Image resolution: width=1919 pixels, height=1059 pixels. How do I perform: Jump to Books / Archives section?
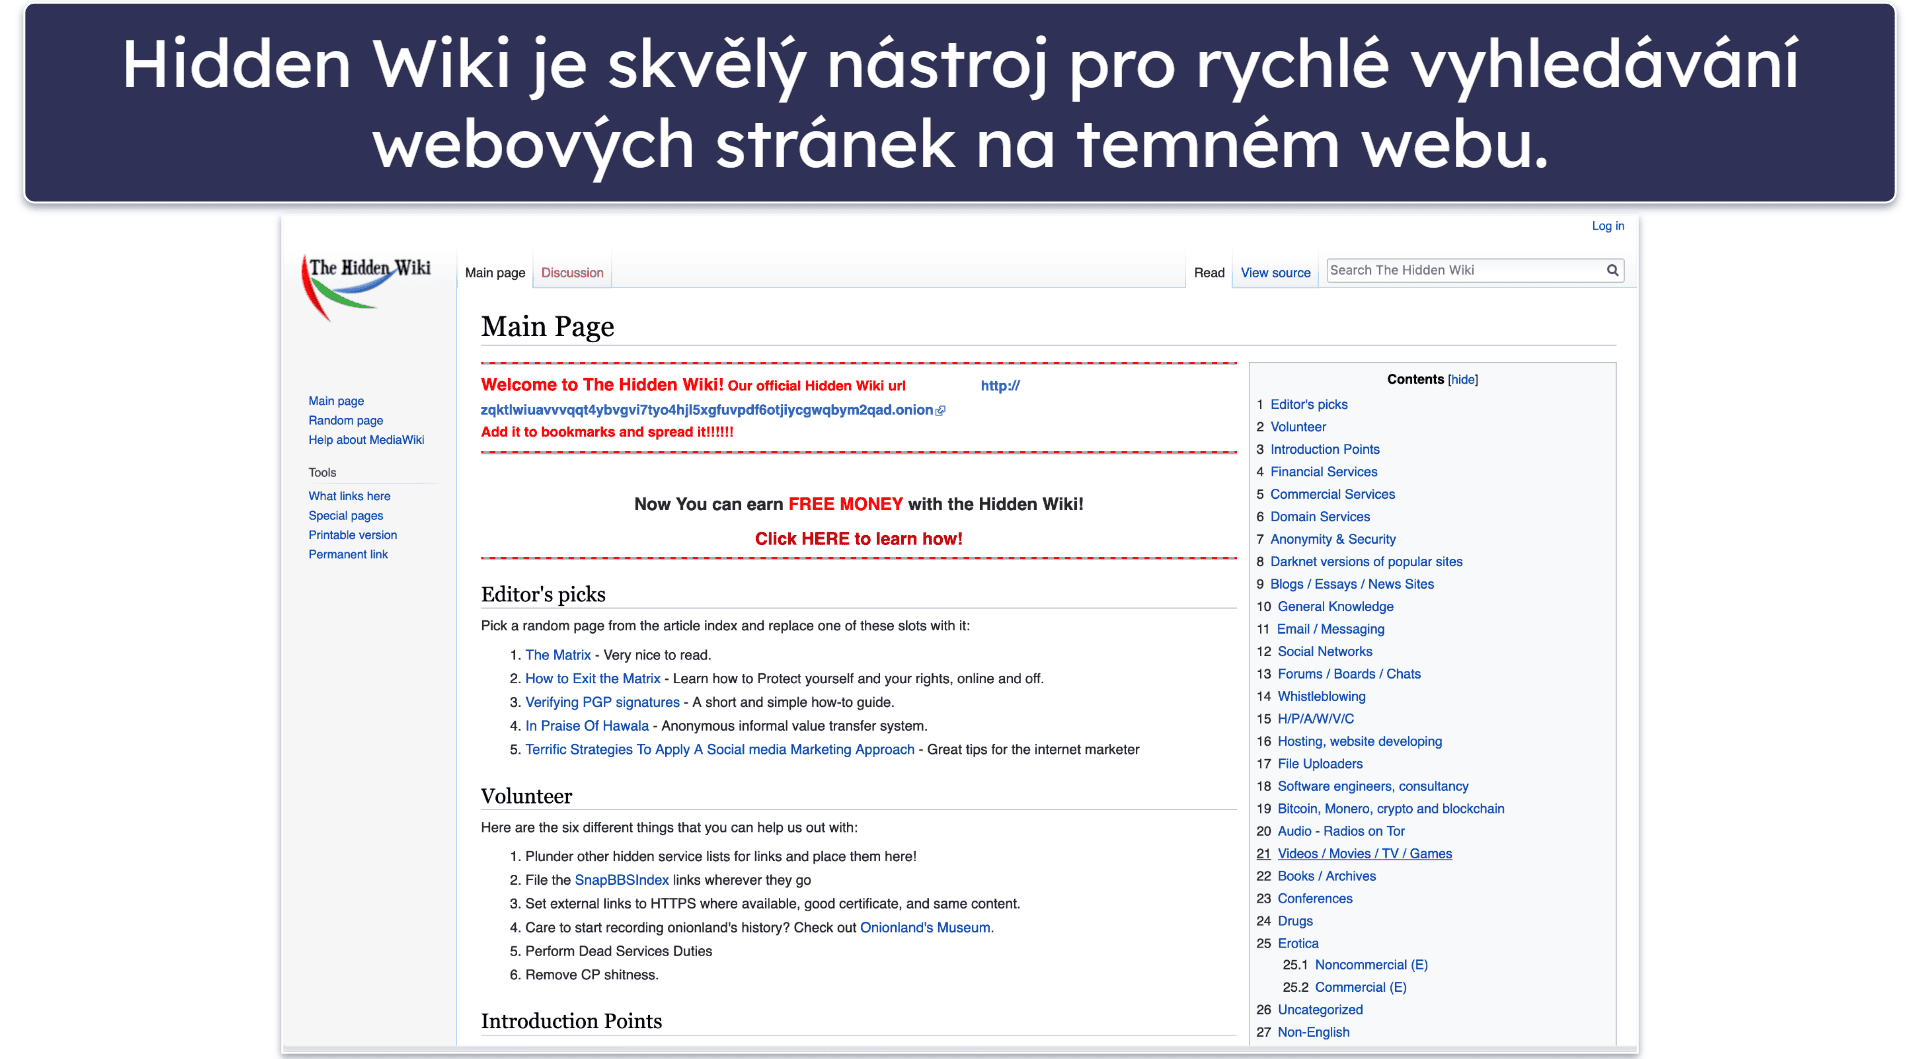pos(1327,877)
